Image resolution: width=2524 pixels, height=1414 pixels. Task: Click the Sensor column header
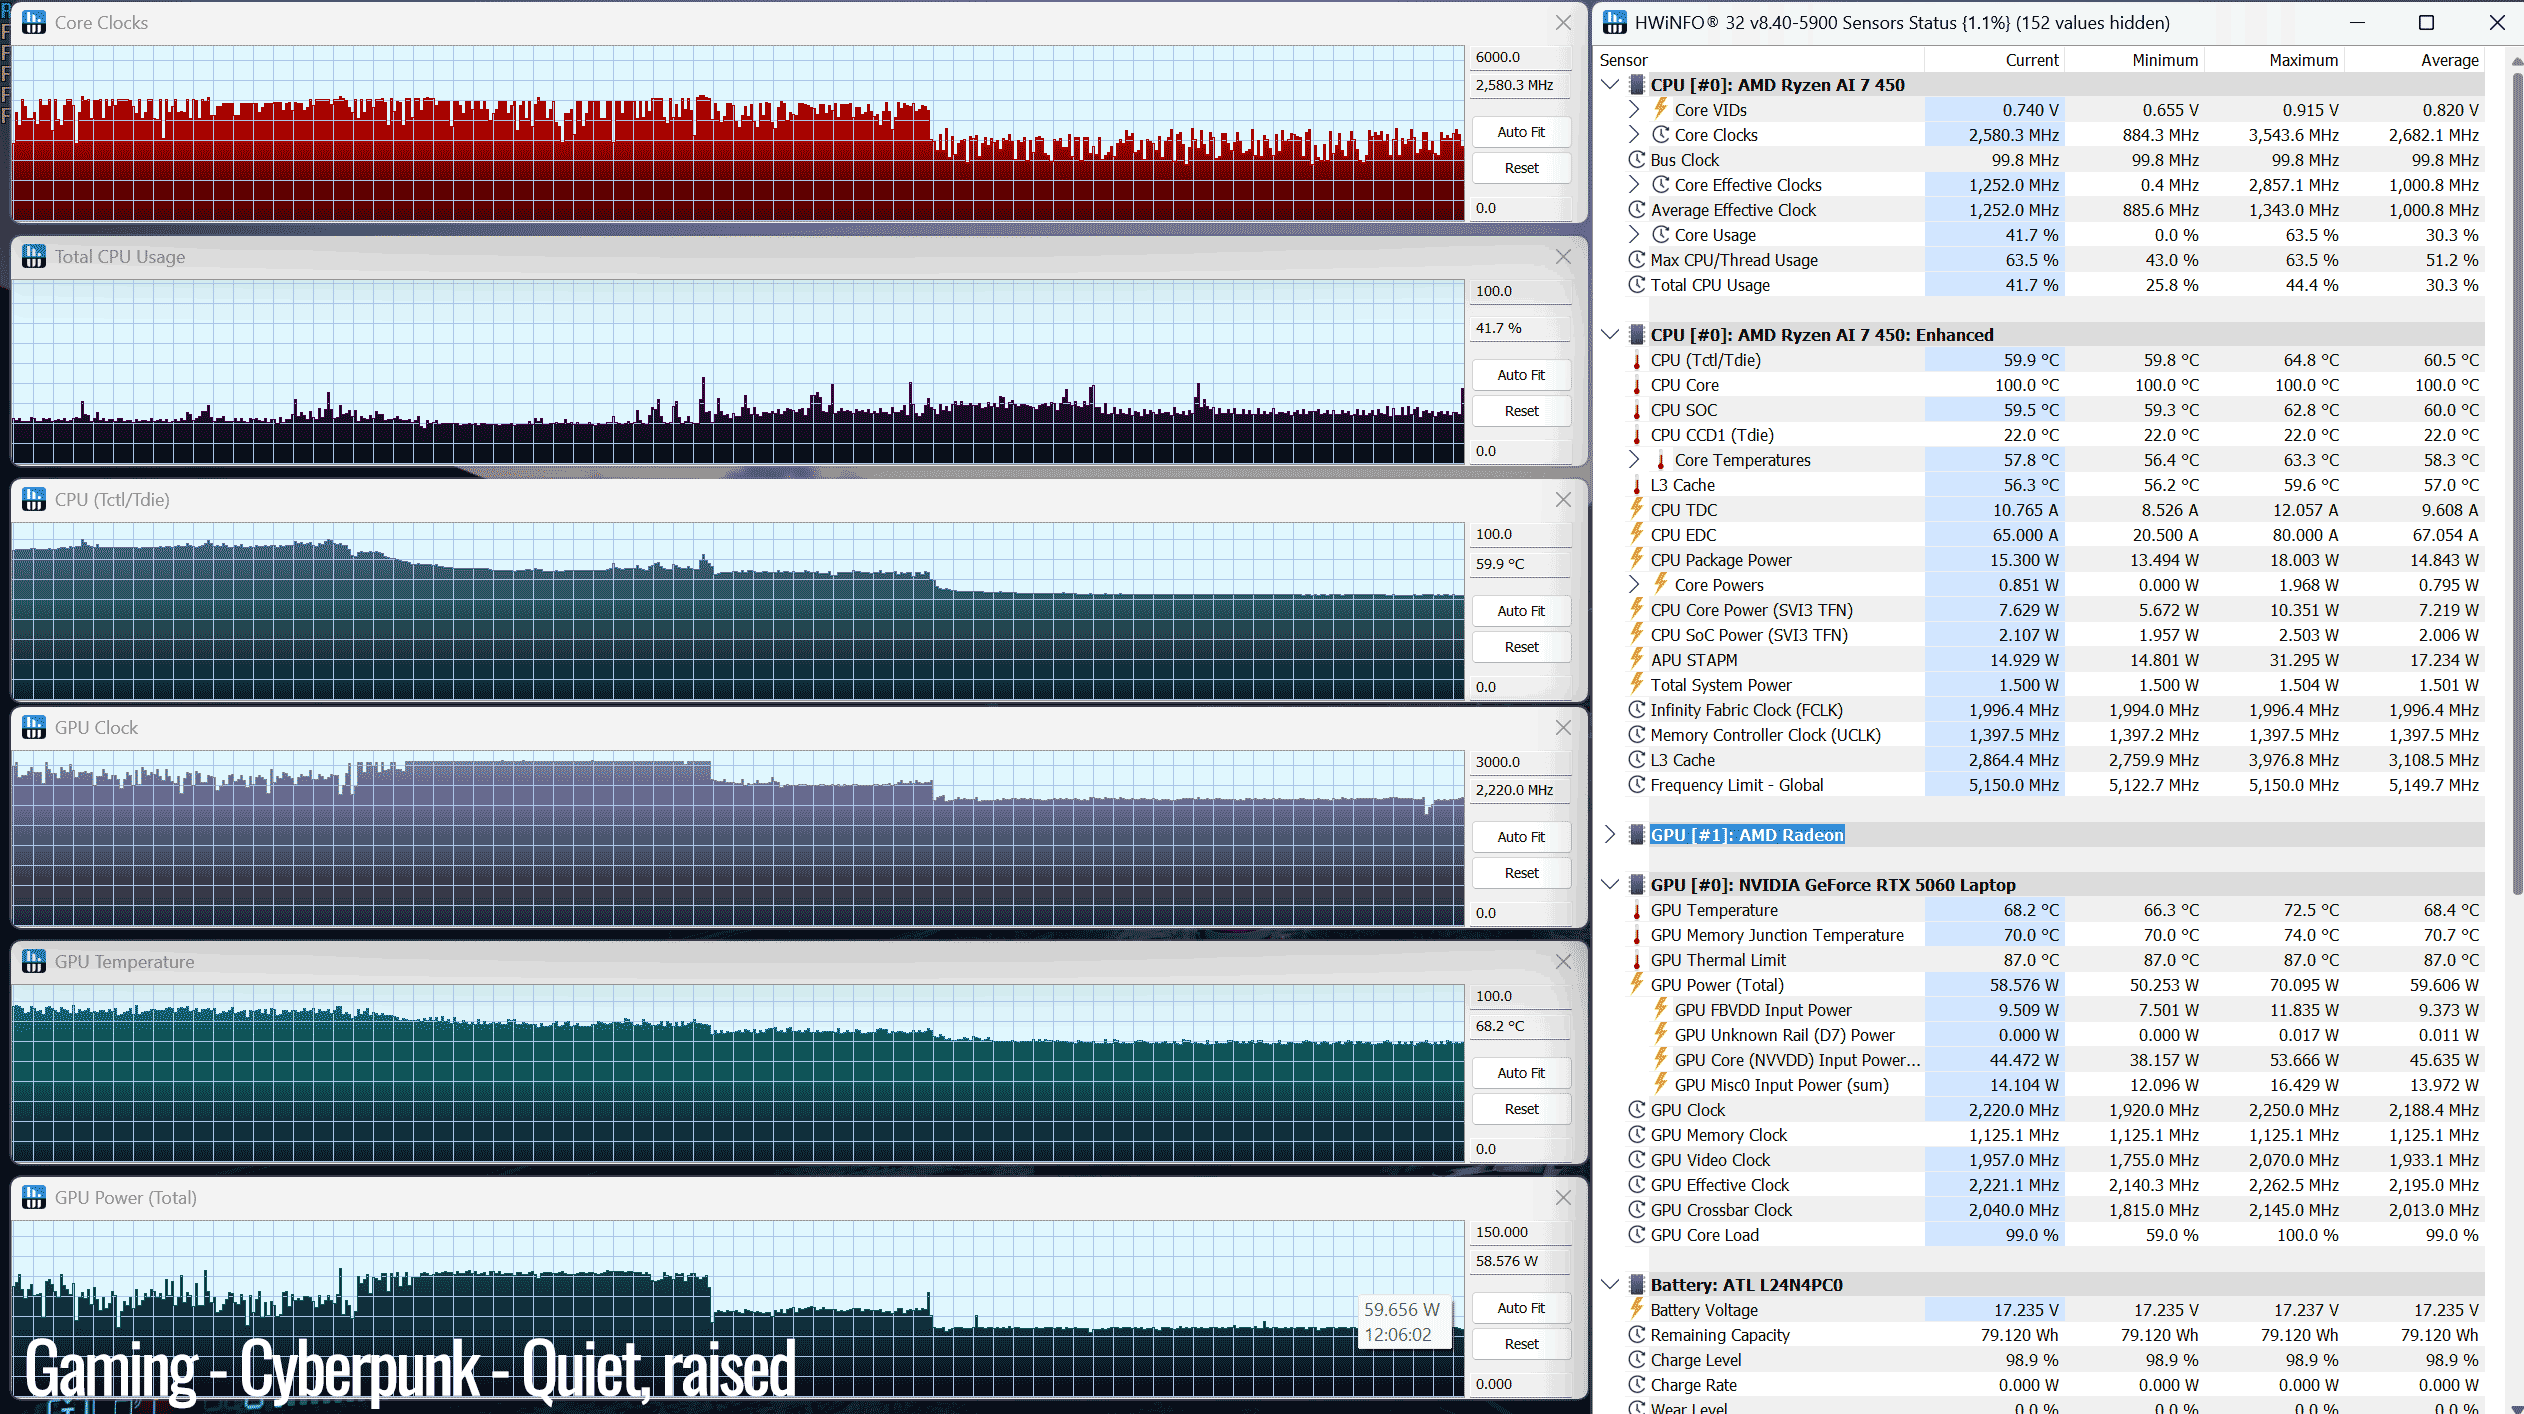(x=1760, y=60)
